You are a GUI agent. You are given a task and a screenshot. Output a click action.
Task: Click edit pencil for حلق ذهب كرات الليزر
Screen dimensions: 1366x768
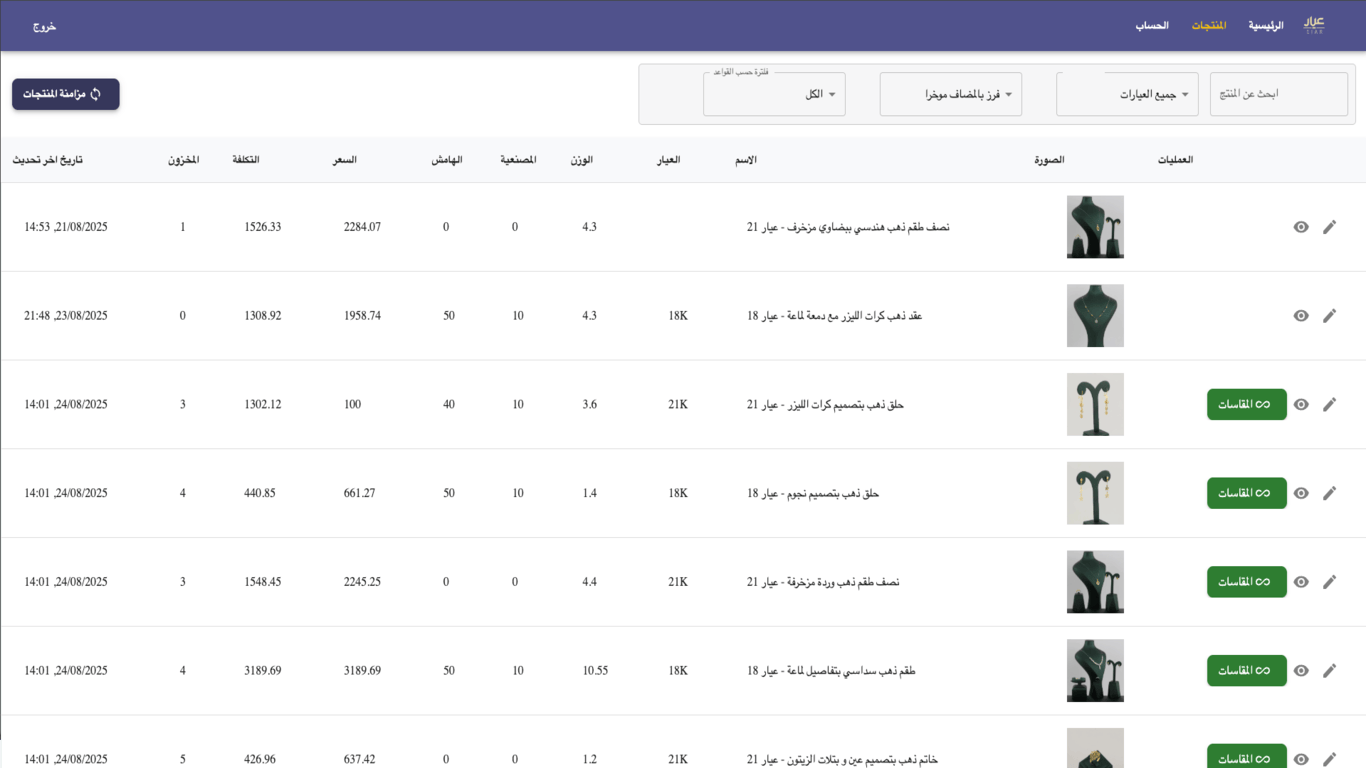1329,405
